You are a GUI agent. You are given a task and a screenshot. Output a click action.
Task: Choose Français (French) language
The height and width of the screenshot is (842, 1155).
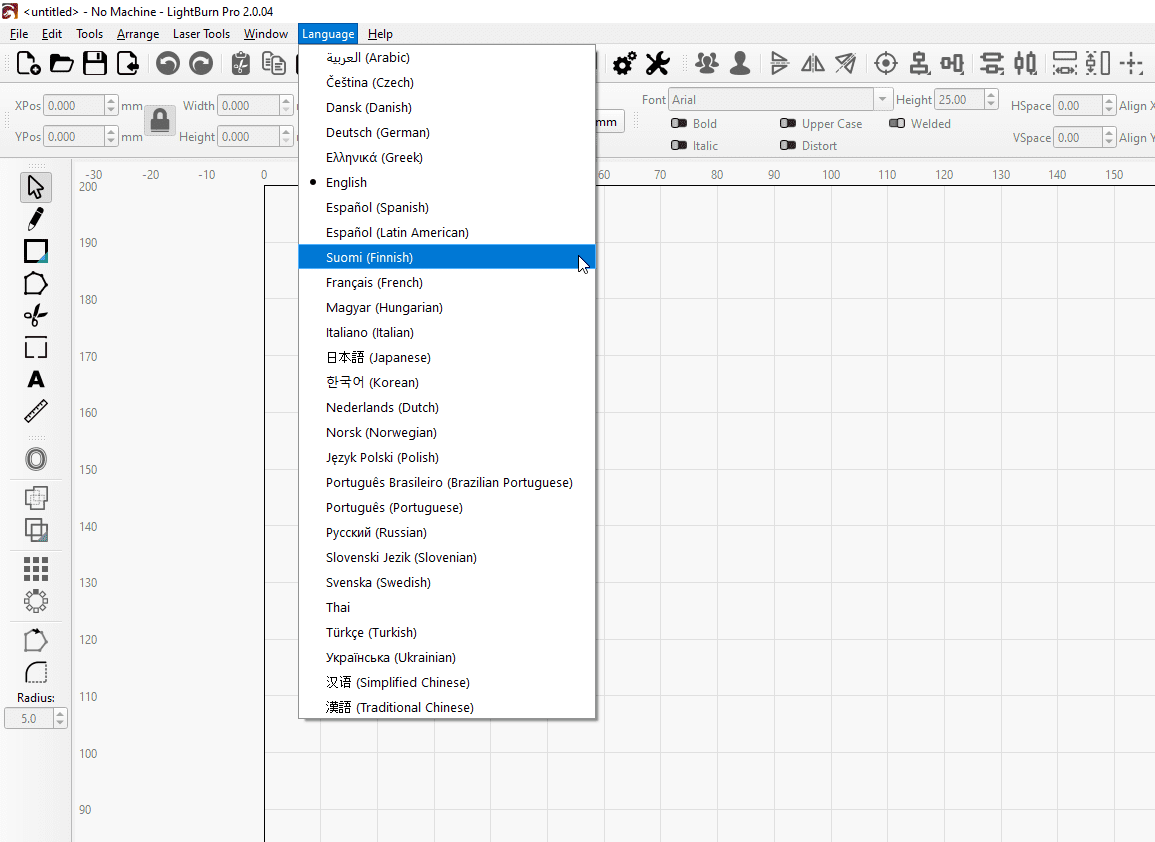click(x=446, y=282)
